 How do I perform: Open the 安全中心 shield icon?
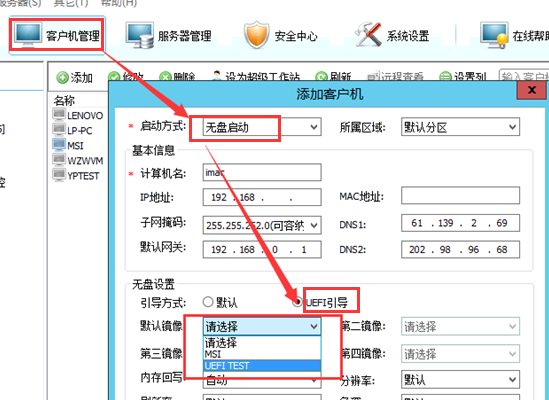coord(257,35)
